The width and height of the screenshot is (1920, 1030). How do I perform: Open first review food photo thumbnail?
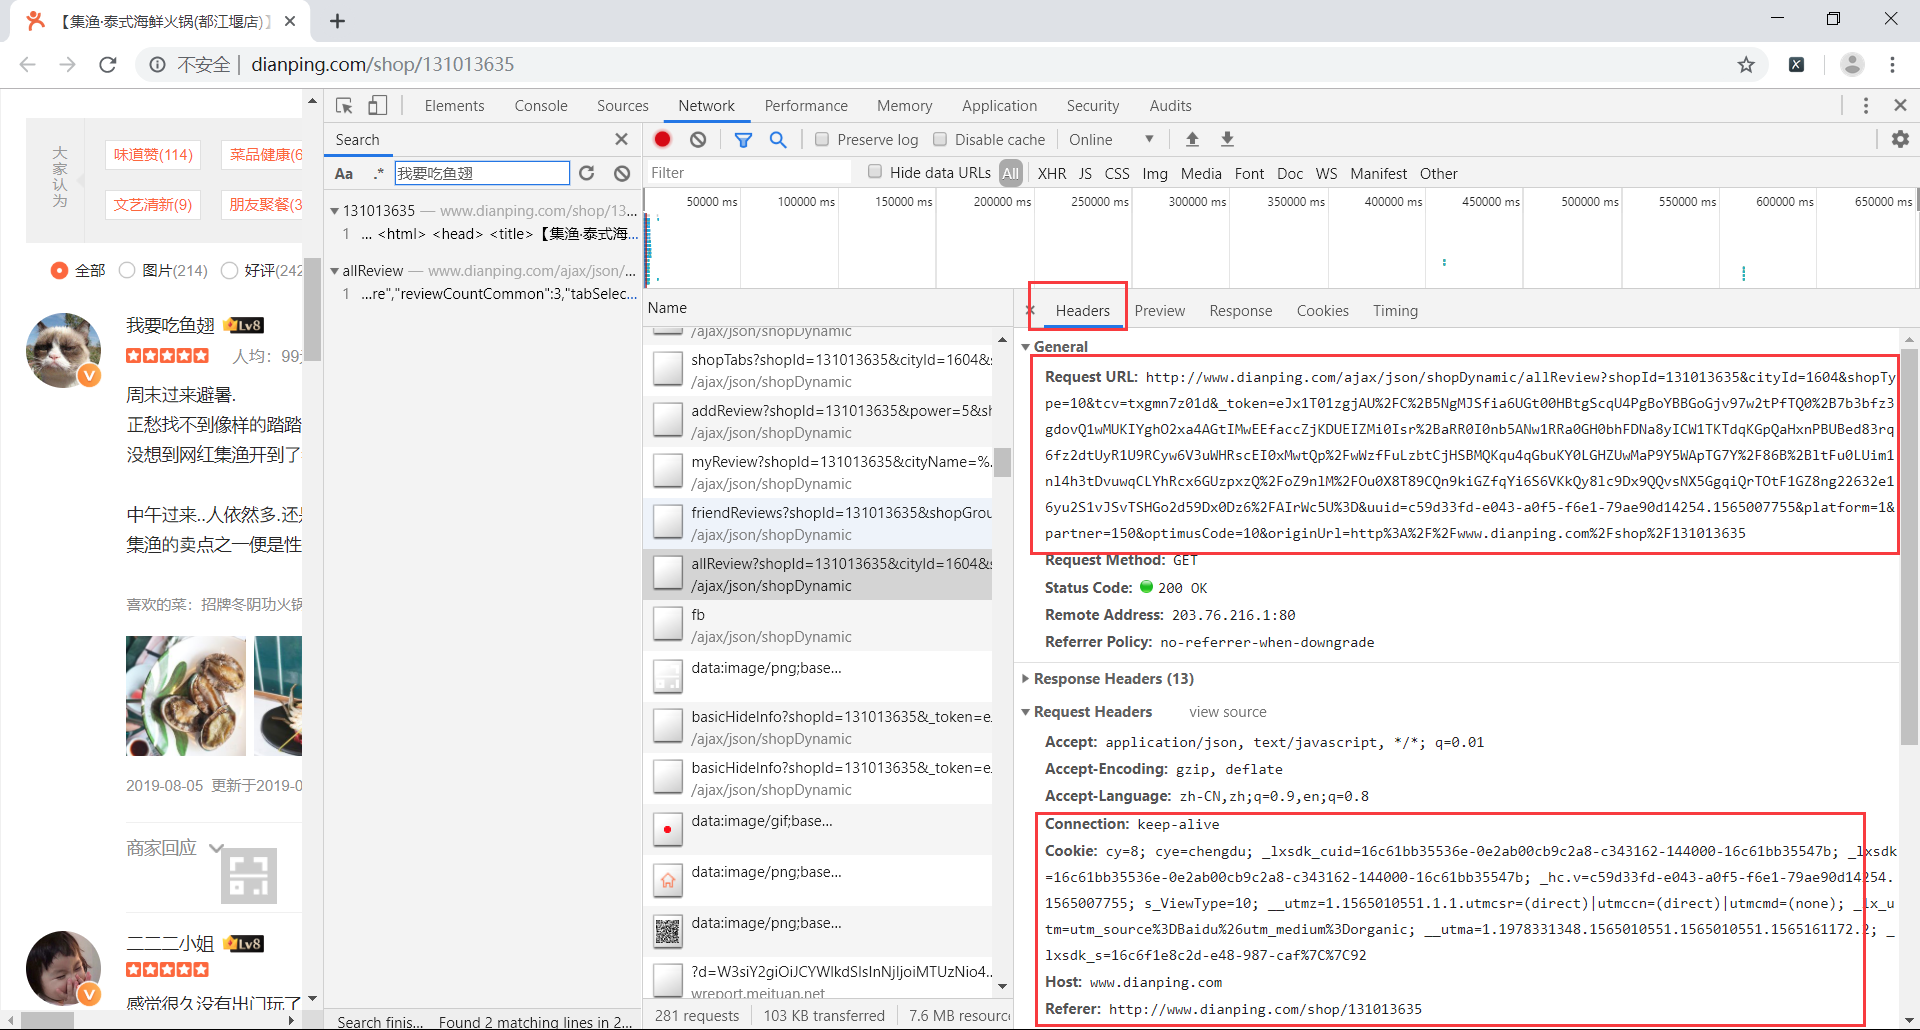[x=186, y=696]
